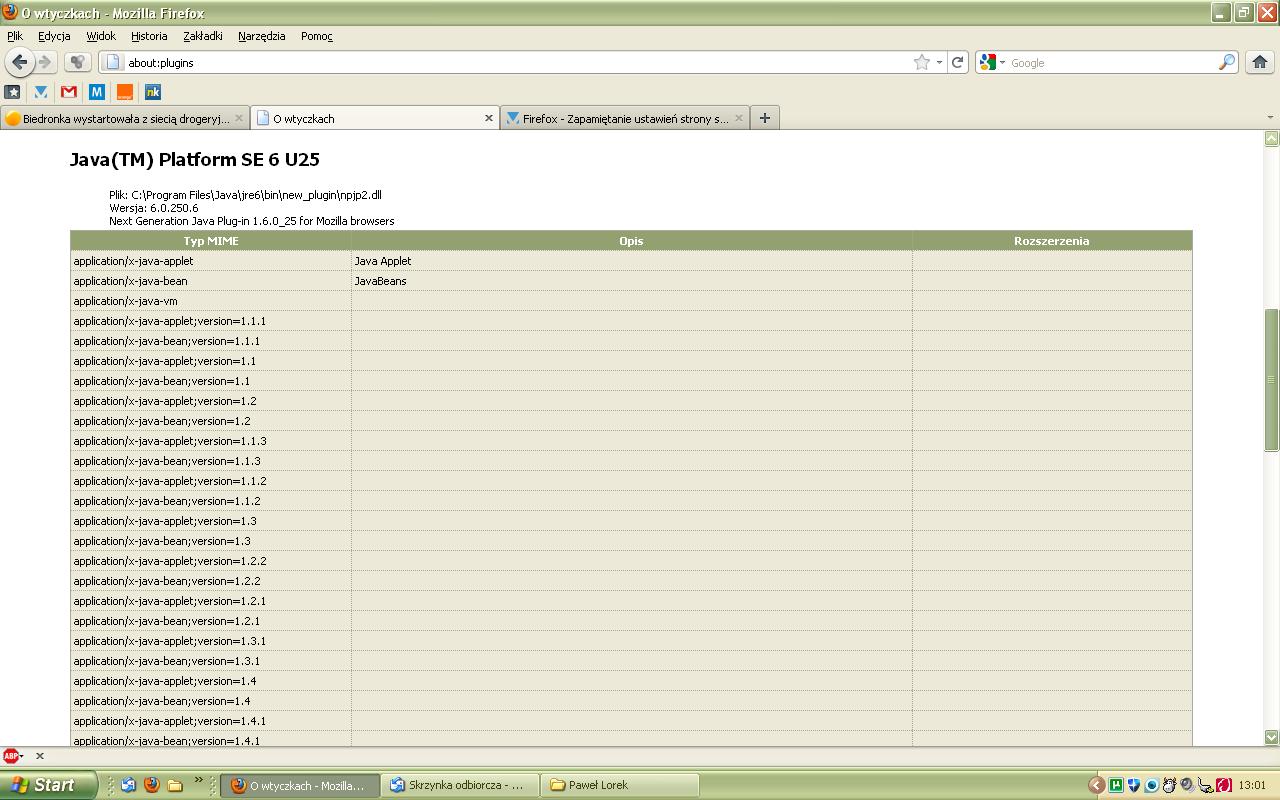
Task: Click the uTorrent tray icon
Action: pos(1115,785)
